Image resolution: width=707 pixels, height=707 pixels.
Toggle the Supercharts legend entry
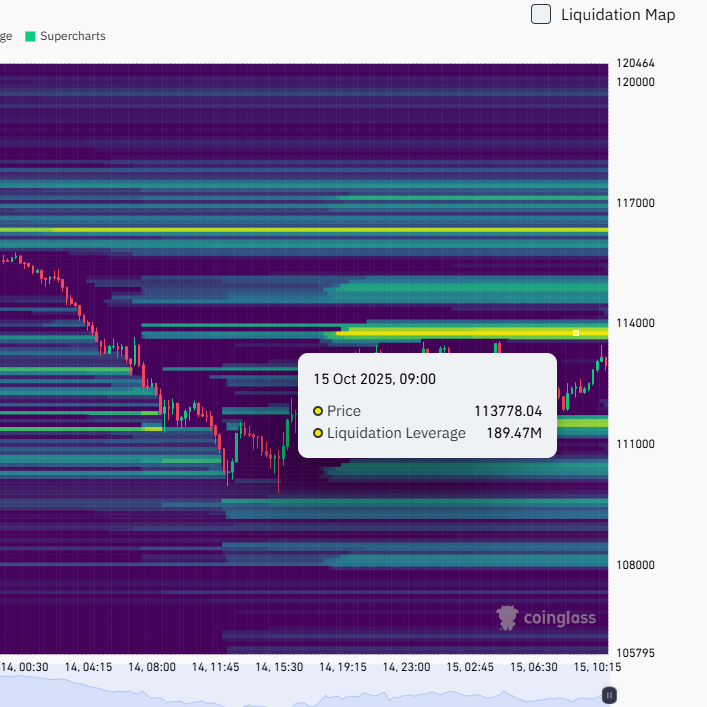[x=65, y=36]
